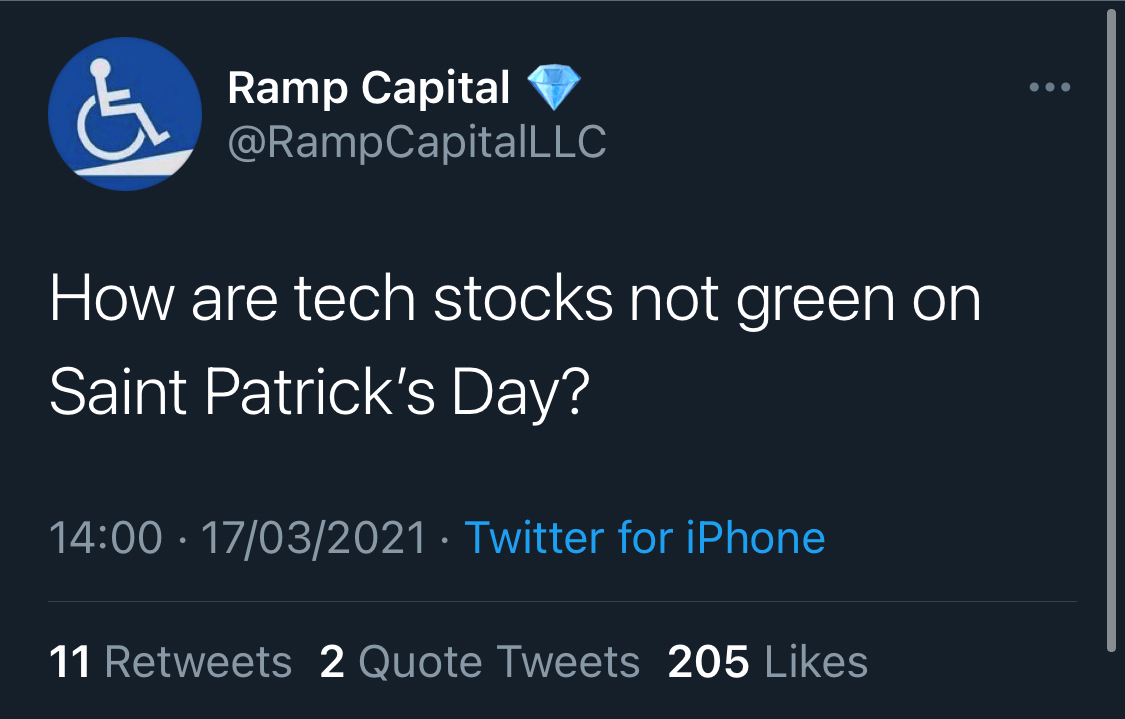Click the 17/03/2021 date
The image size is (1125, 719).
coord(314,538)
